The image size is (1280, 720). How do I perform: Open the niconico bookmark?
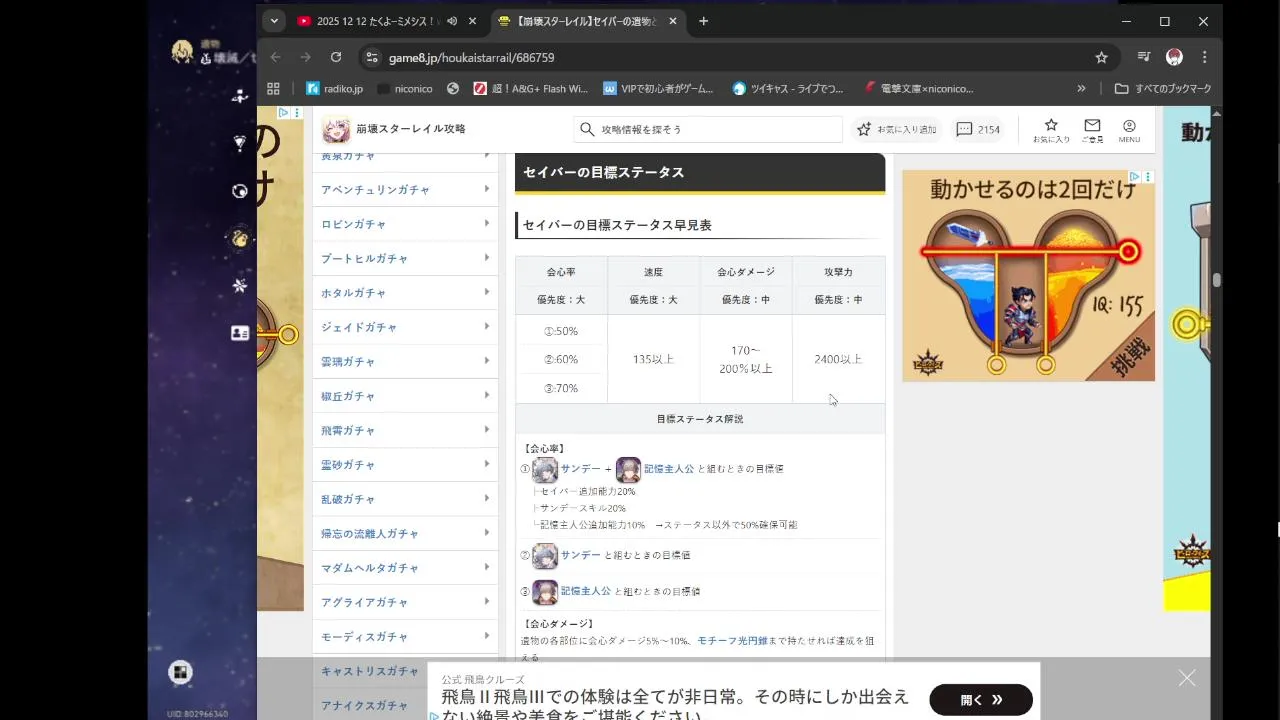pos(405,88)
